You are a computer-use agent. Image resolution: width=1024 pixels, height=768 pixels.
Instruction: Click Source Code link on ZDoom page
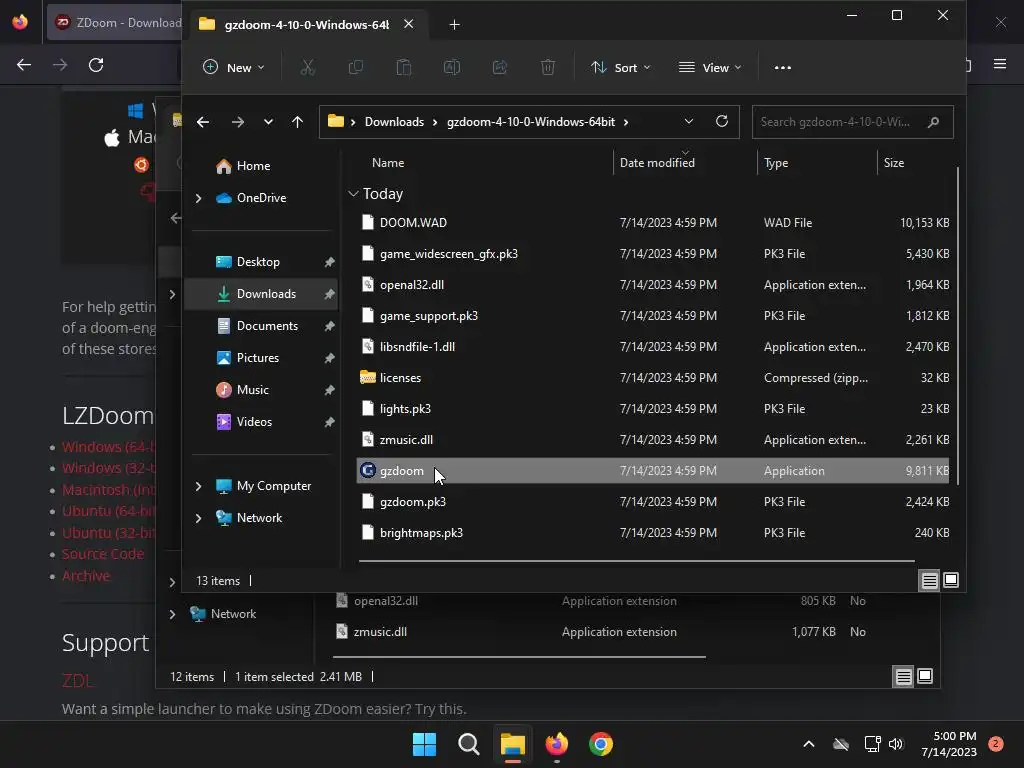click(103, 554)
